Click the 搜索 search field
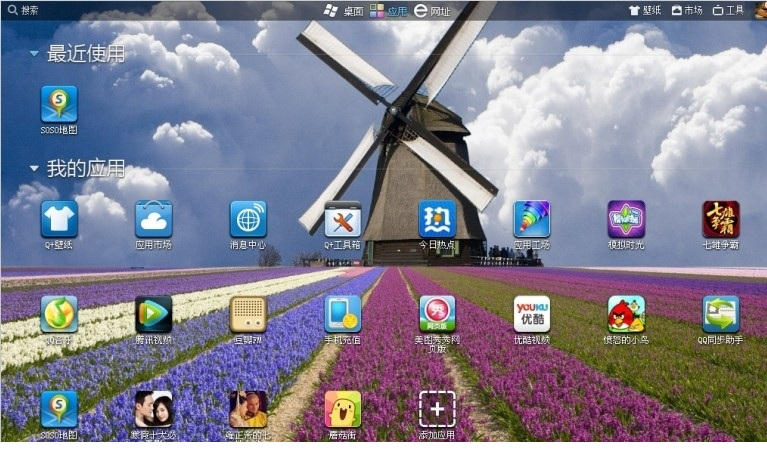Image resolution: width=767 pixels, height=459 pixels. (23, 10)
